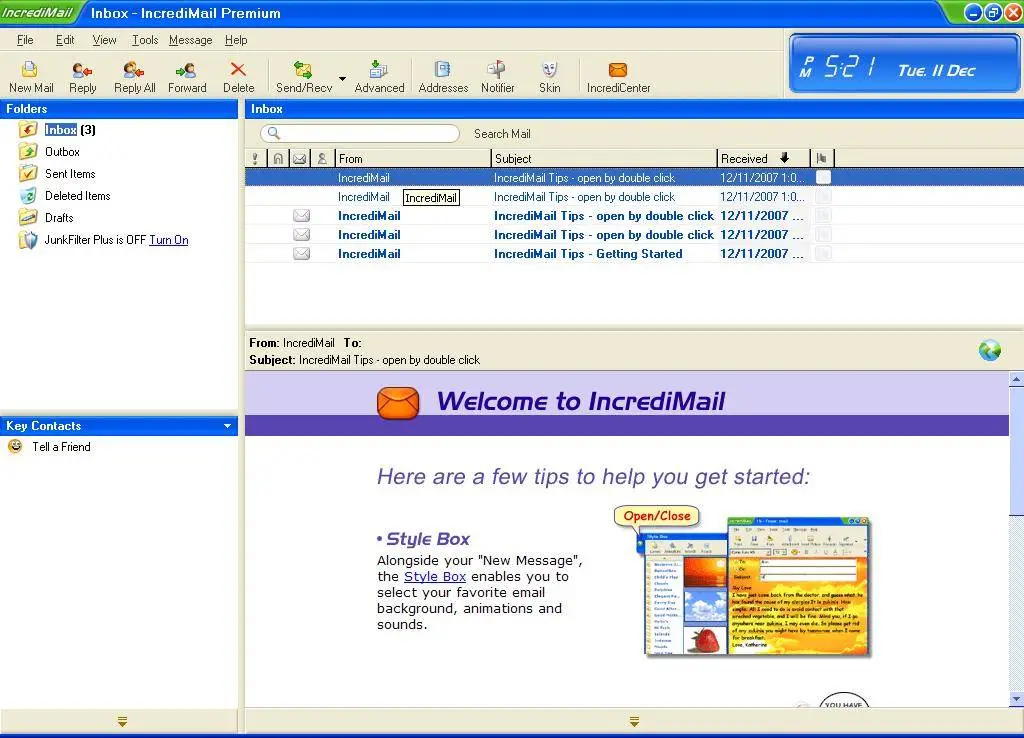Toggle flag on the selected first email
The width and height of the screenshot is (1024, 738).
point(824,177)
